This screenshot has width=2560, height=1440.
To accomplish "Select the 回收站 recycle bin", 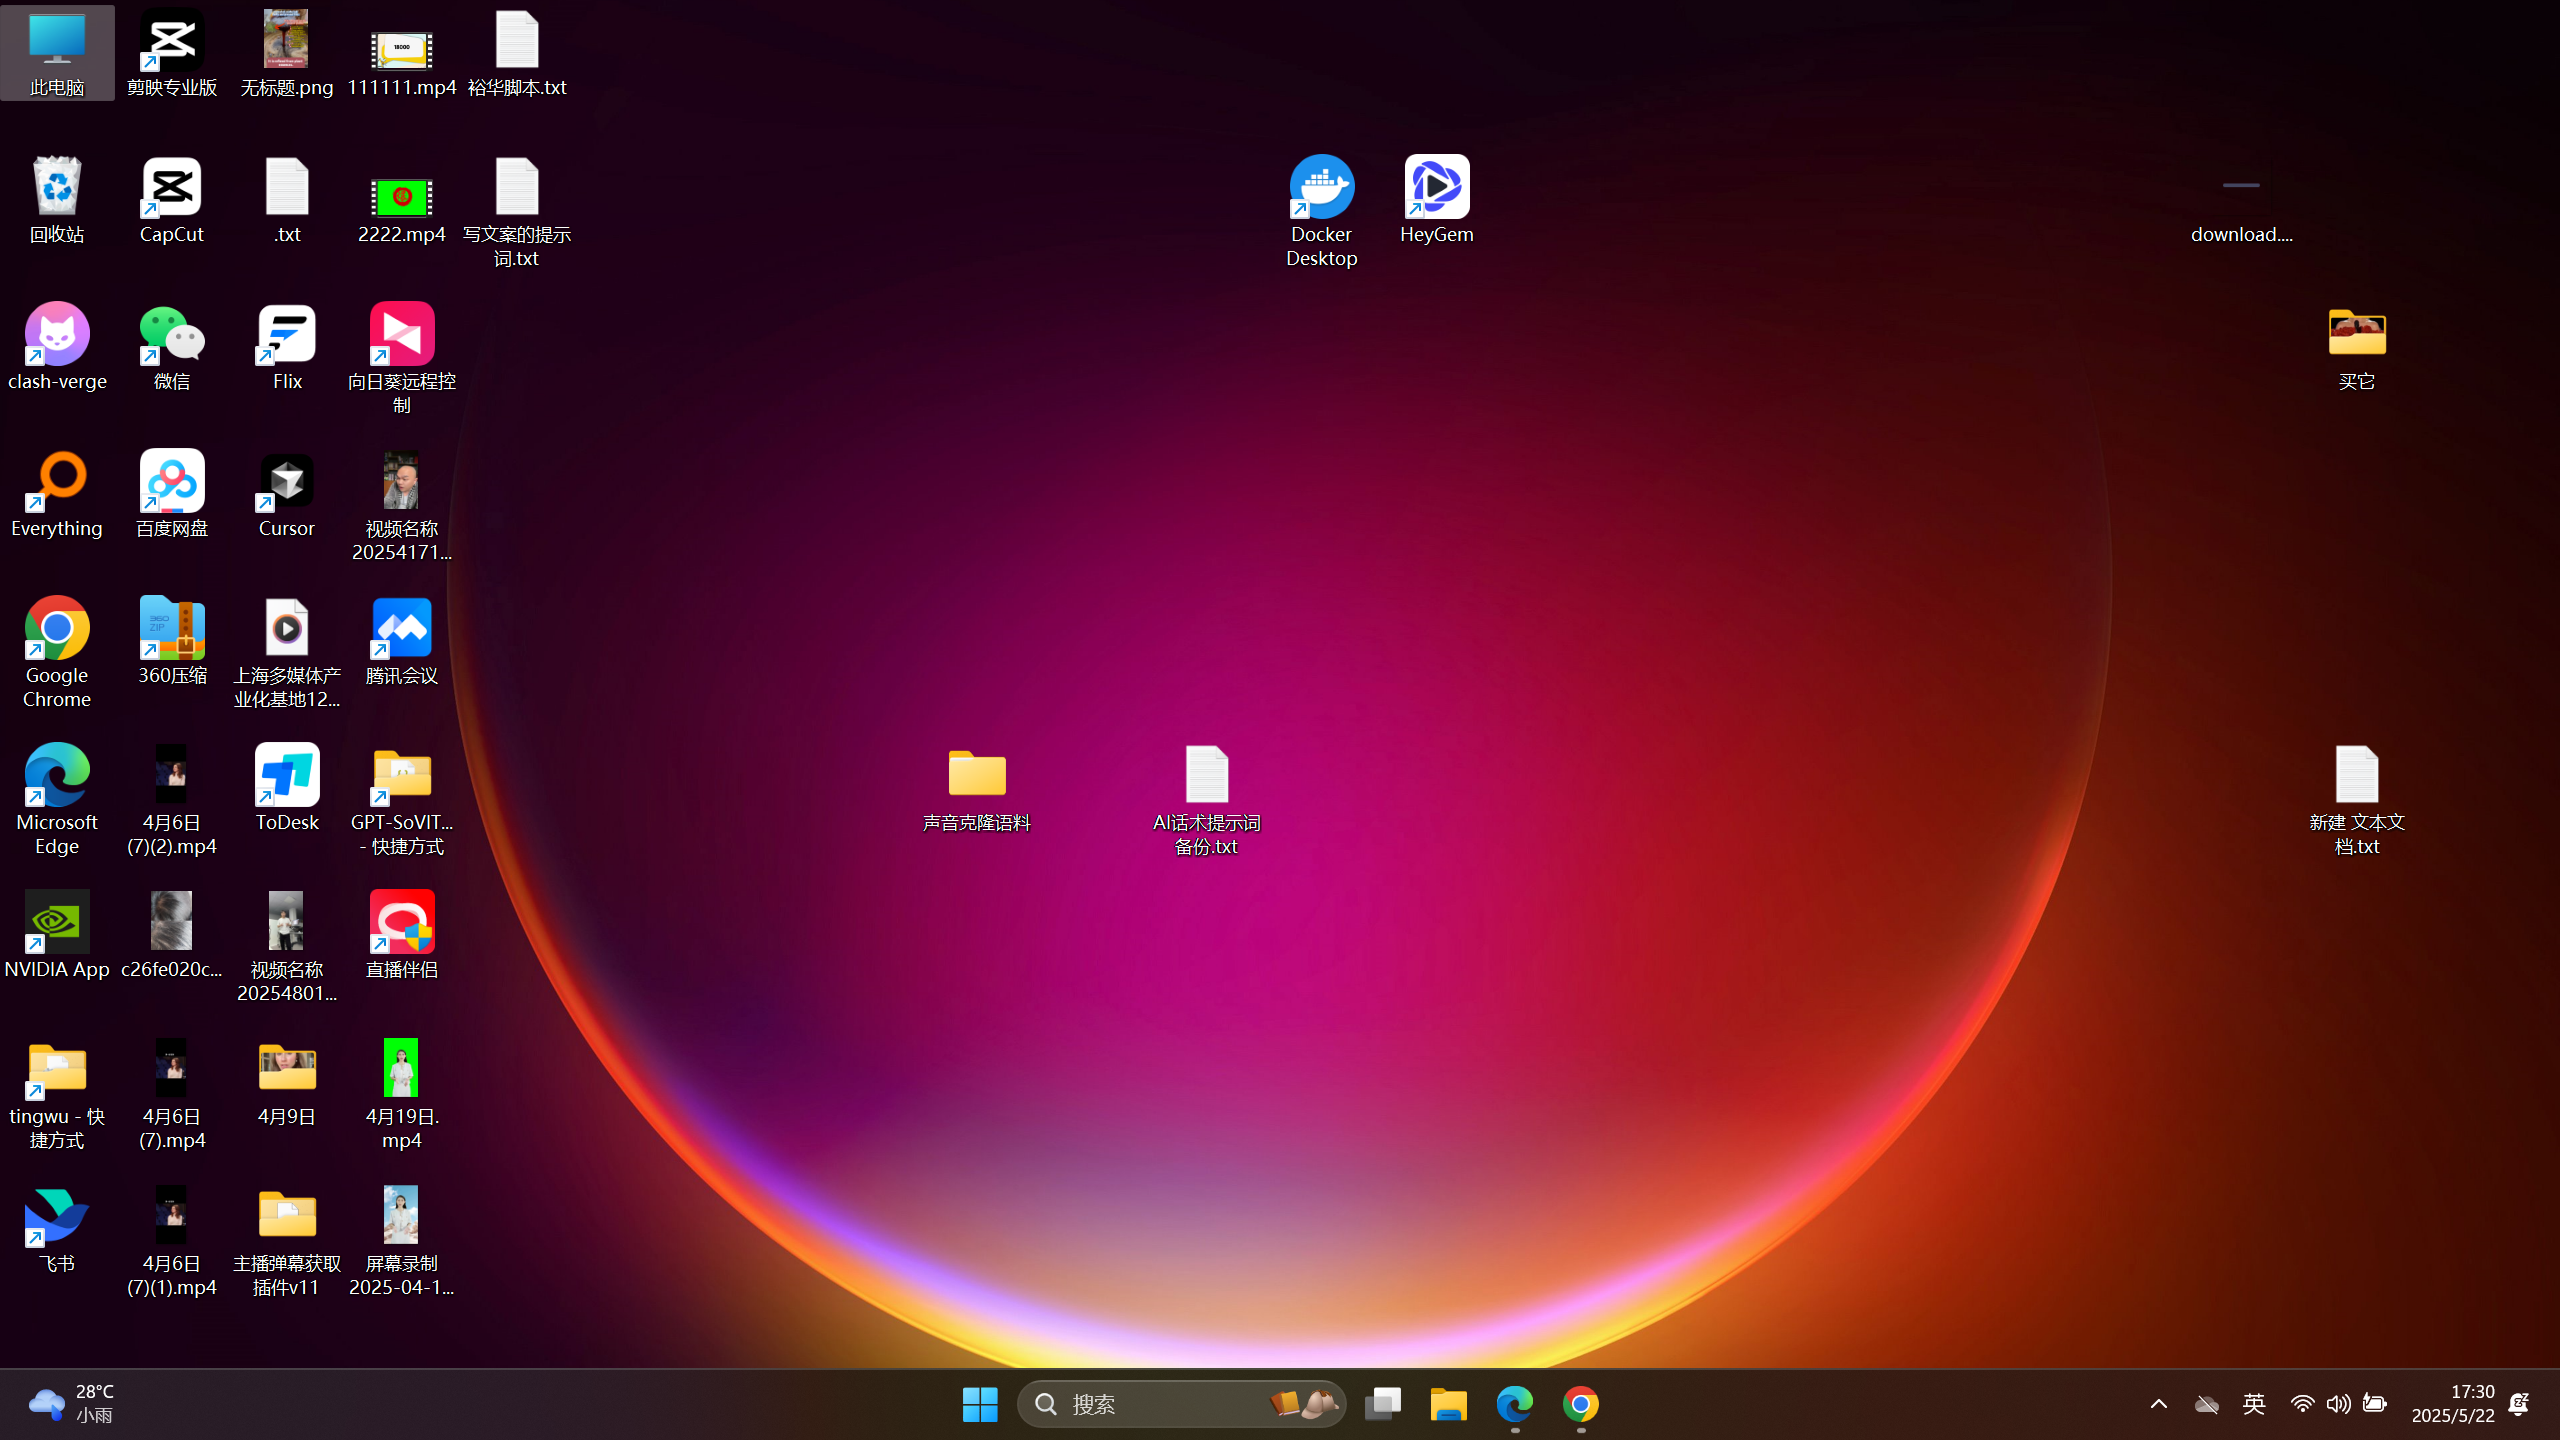I will [x=57, y=188].
